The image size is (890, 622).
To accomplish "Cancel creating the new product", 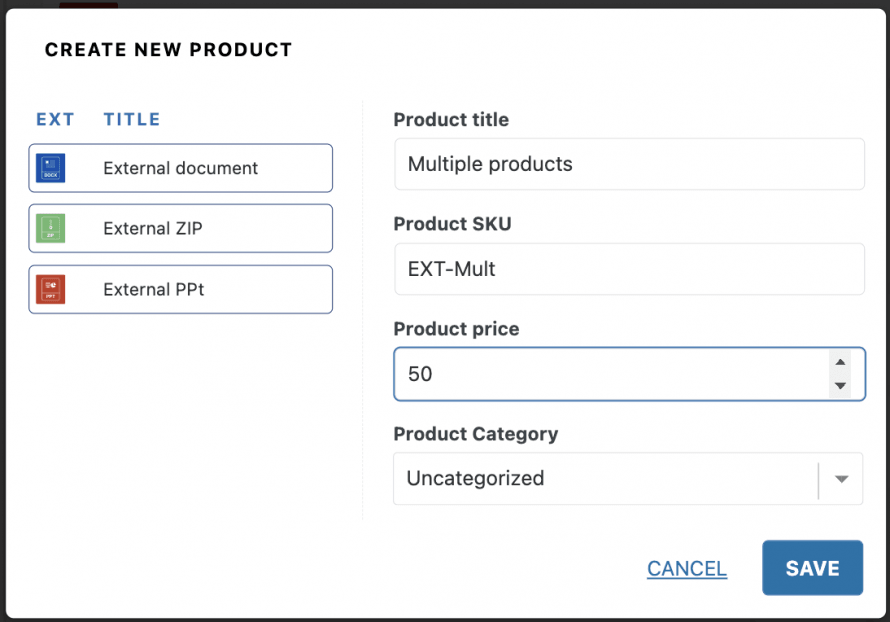I will pos(687,569).
